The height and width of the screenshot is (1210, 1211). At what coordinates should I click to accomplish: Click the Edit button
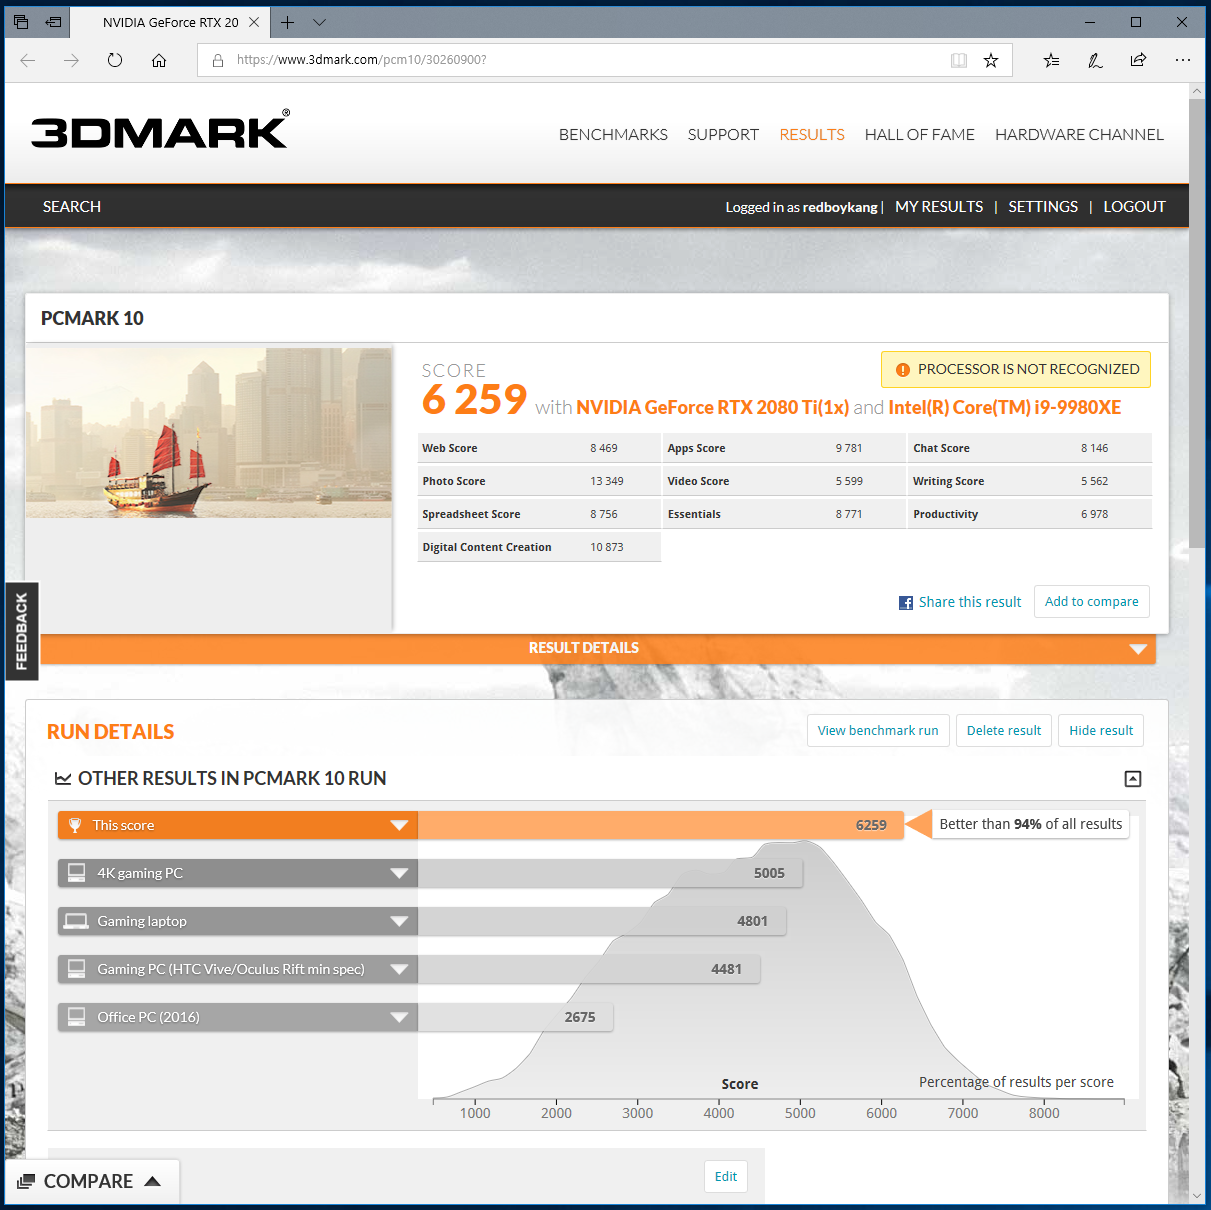coord(726,1177)
